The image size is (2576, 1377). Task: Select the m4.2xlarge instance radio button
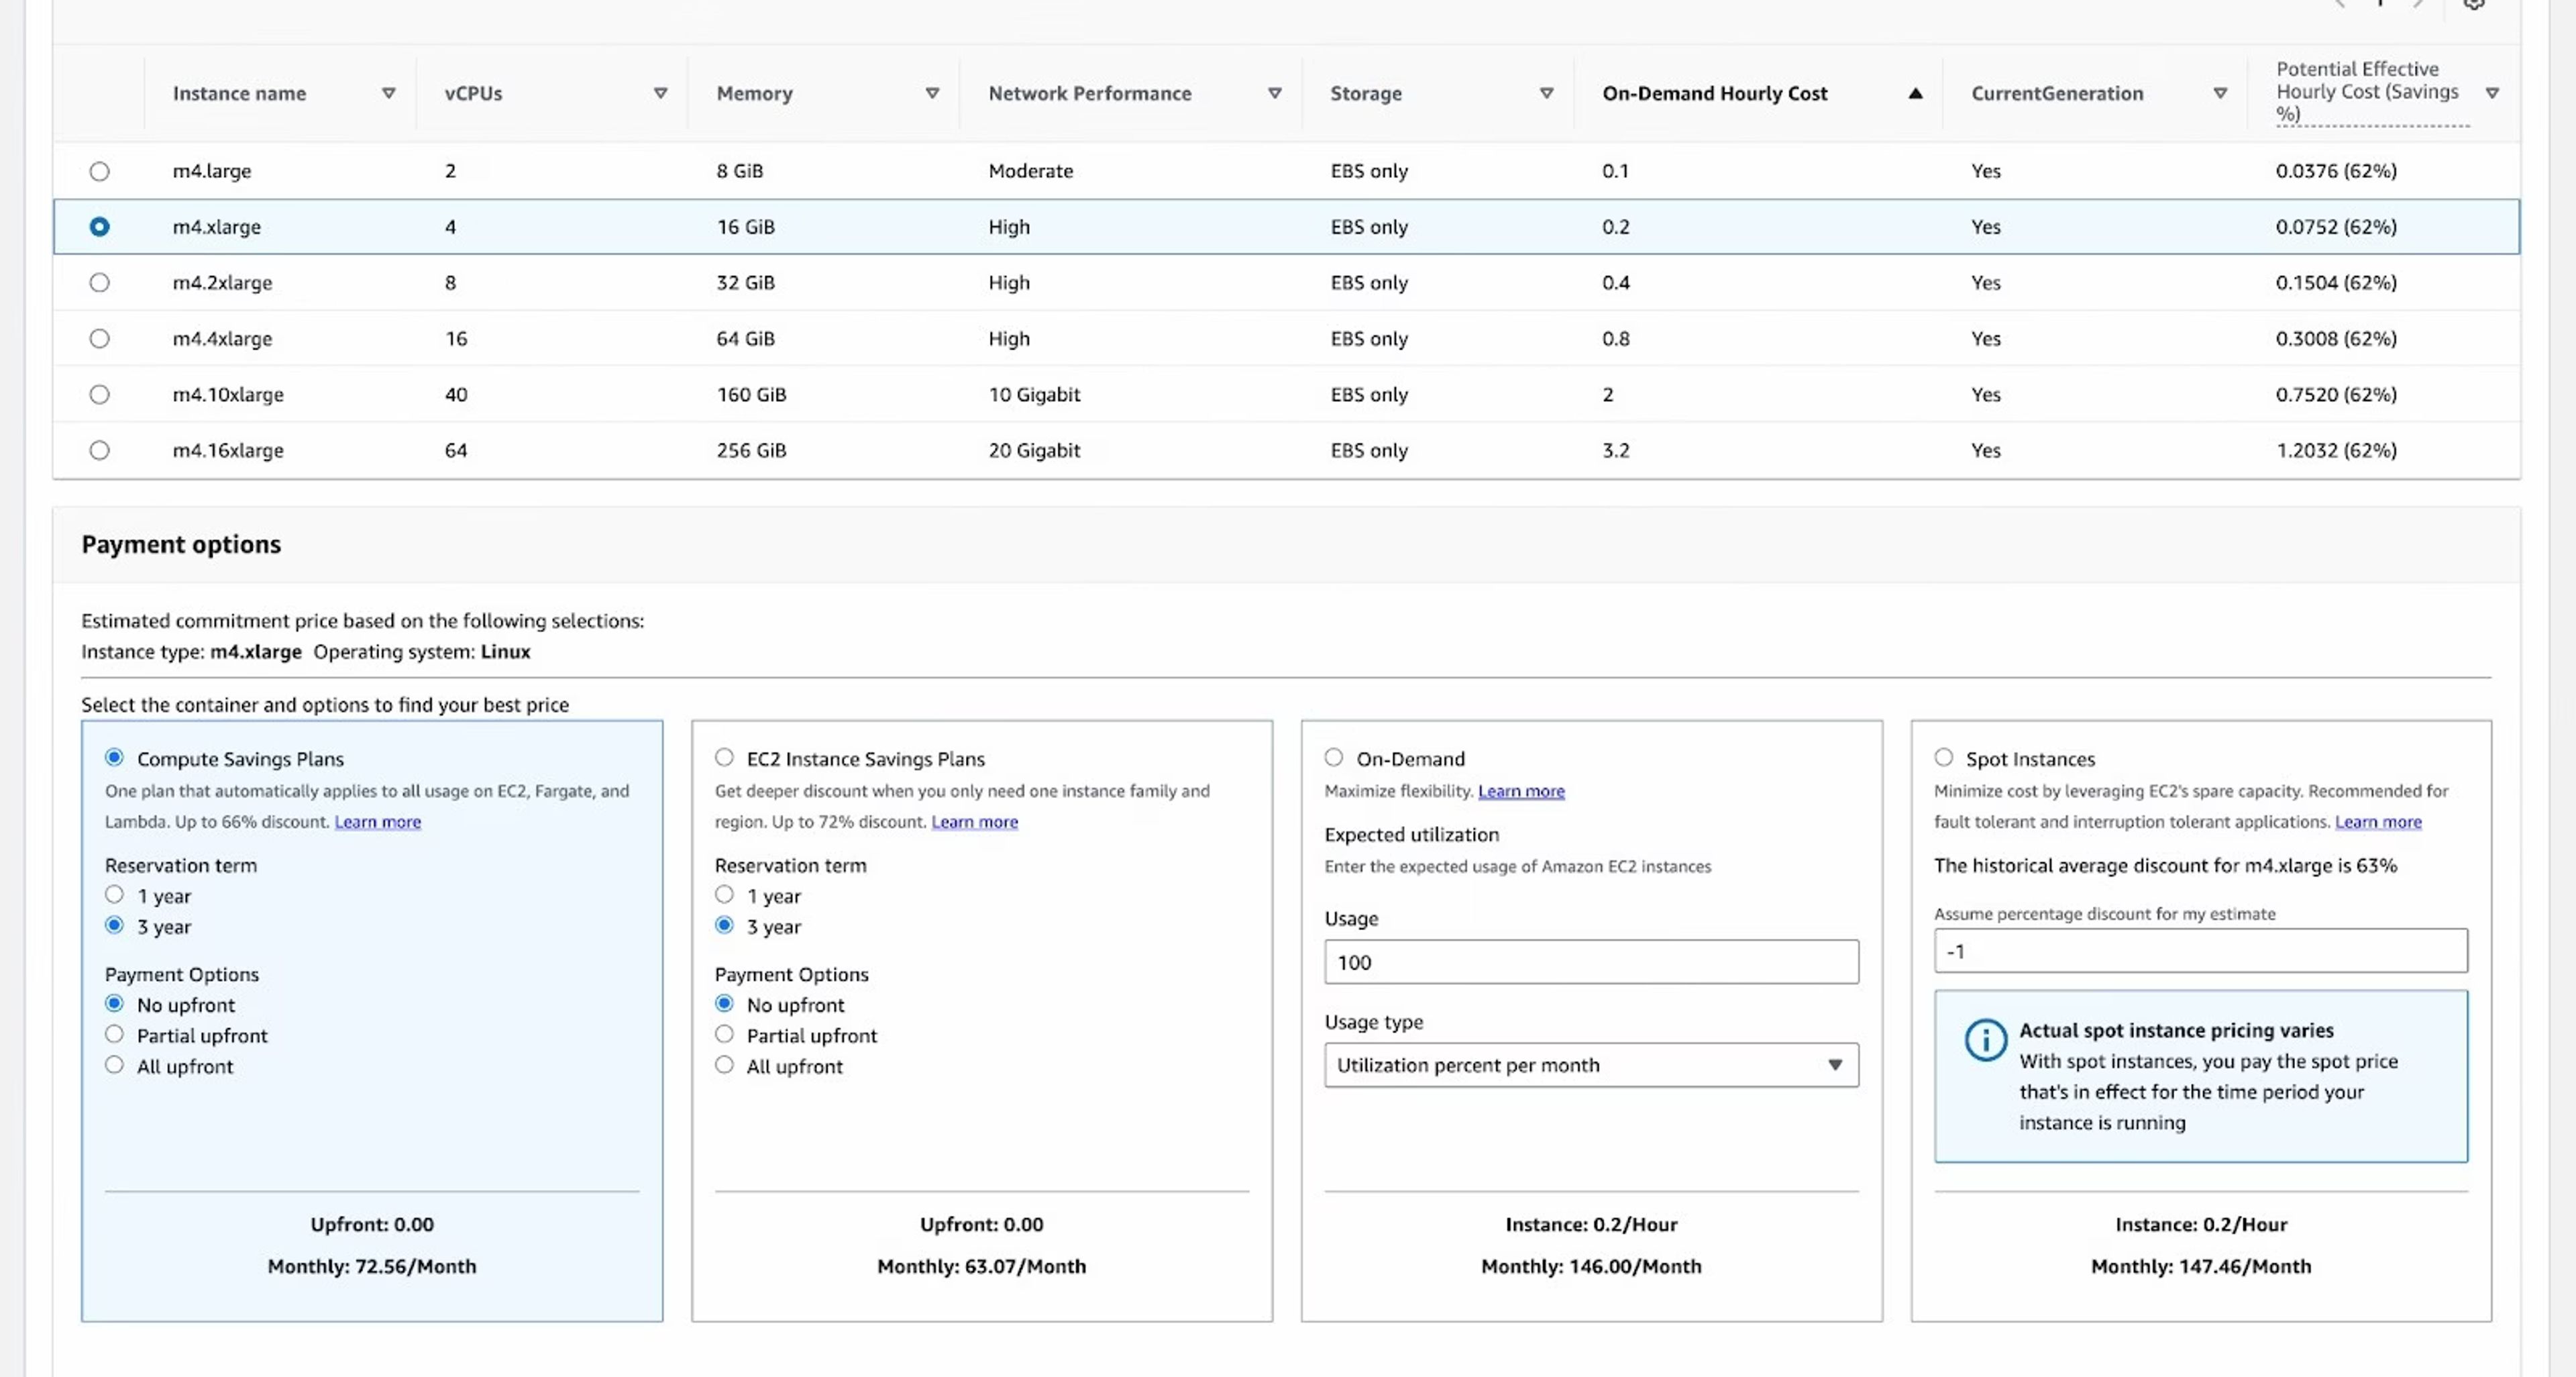[99, 283]
